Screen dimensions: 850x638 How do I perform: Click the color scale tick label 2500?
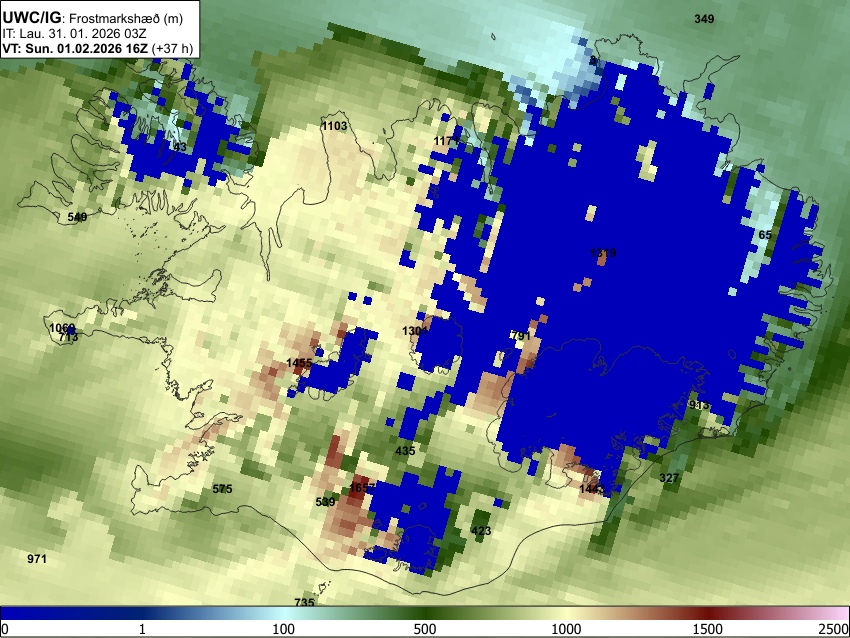(x=834, y=629)
